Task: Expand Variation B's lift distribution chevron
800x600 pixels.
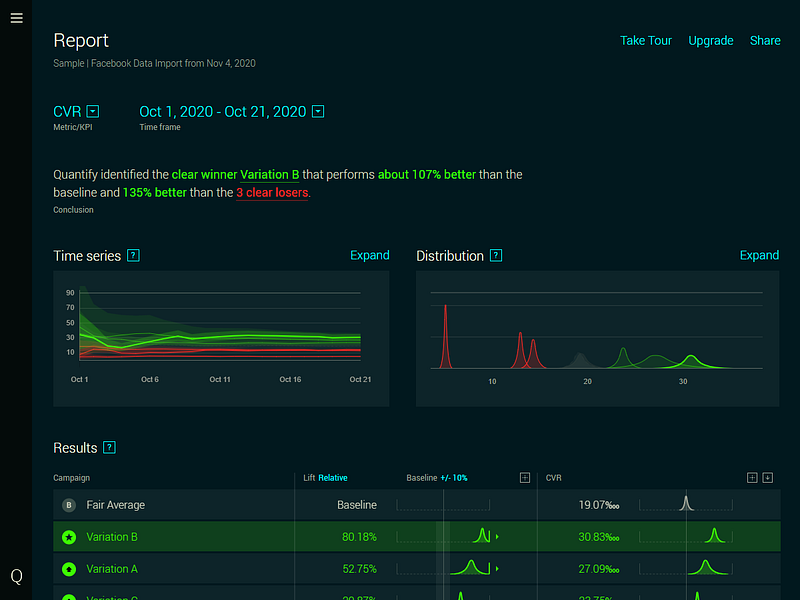Action: [x=496, y=536]
